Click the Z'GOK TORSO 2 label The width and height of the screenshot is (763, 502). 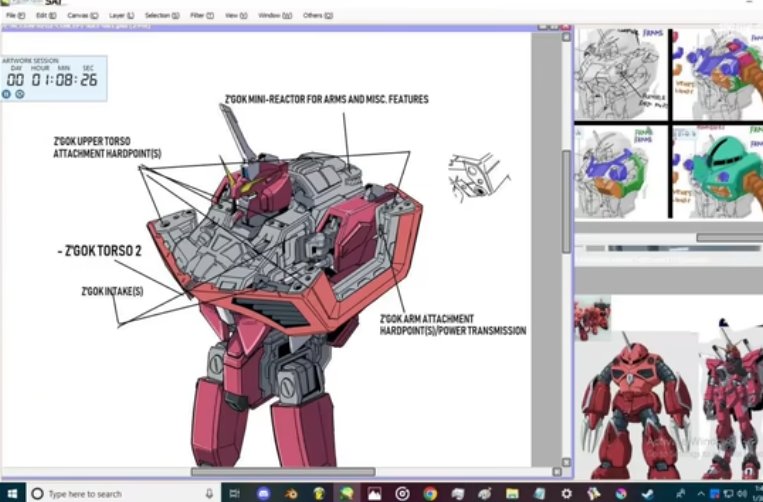pyautogui.click(x=99, y=251)
